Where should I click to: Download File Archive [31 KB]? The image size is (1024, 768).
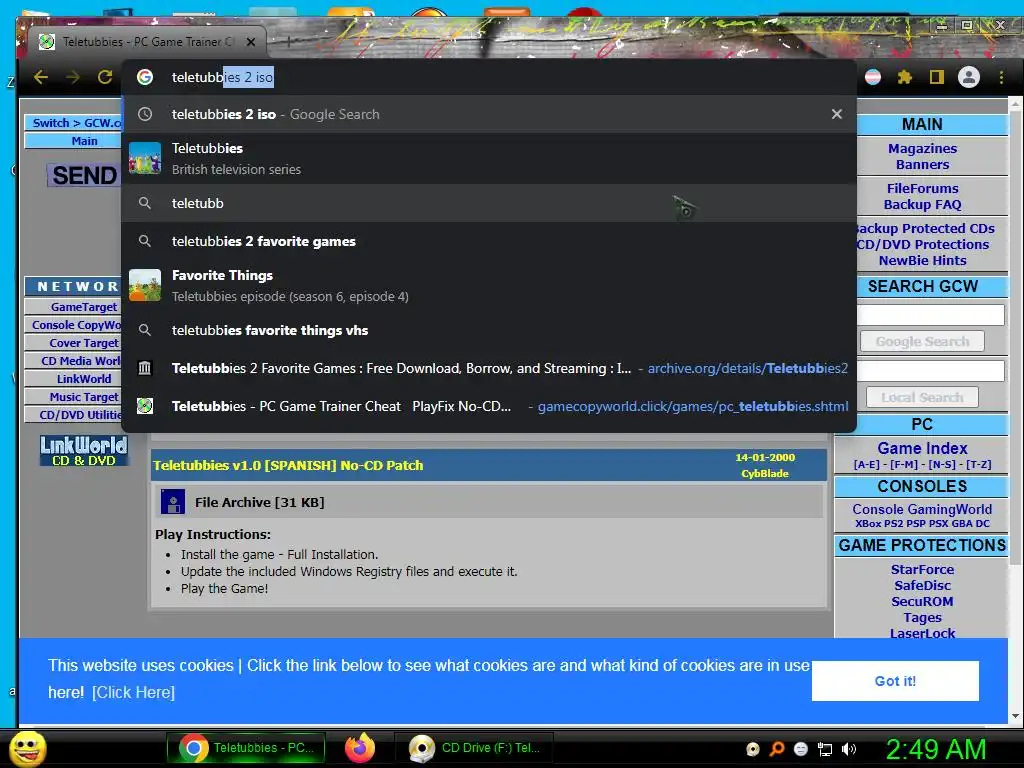tap(259, 502)
